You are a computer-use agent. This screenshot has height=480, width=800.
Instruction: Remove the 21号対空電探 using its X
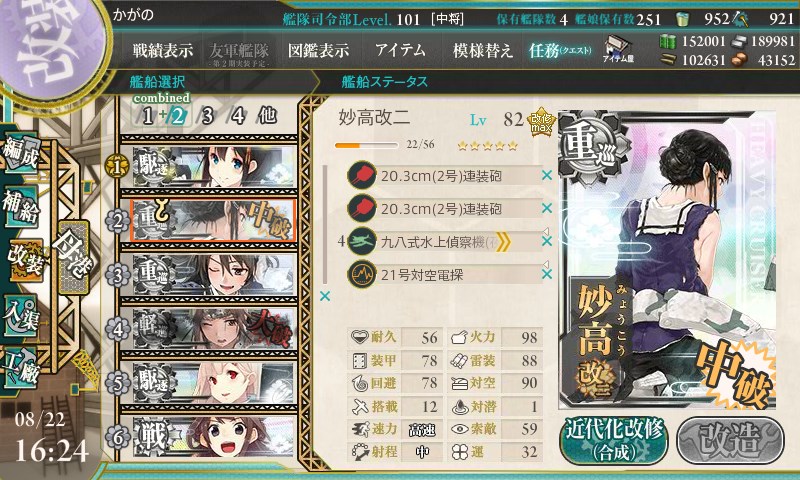coord(547,274)
